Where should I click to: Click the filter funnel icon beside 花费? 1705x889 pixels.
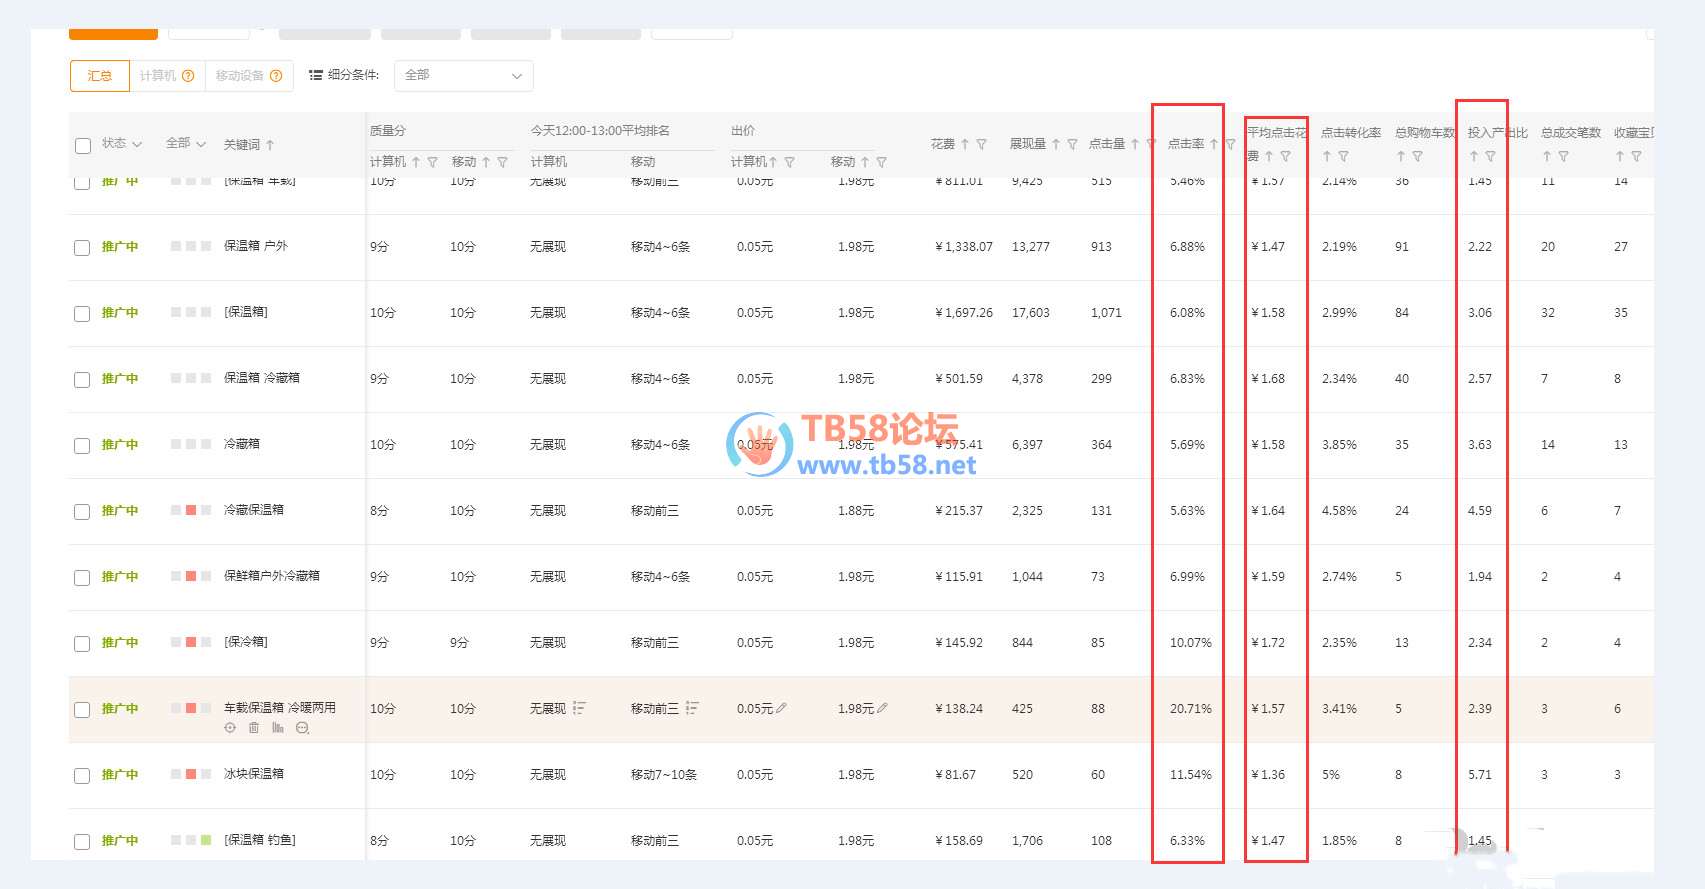[x=981, y=144]
